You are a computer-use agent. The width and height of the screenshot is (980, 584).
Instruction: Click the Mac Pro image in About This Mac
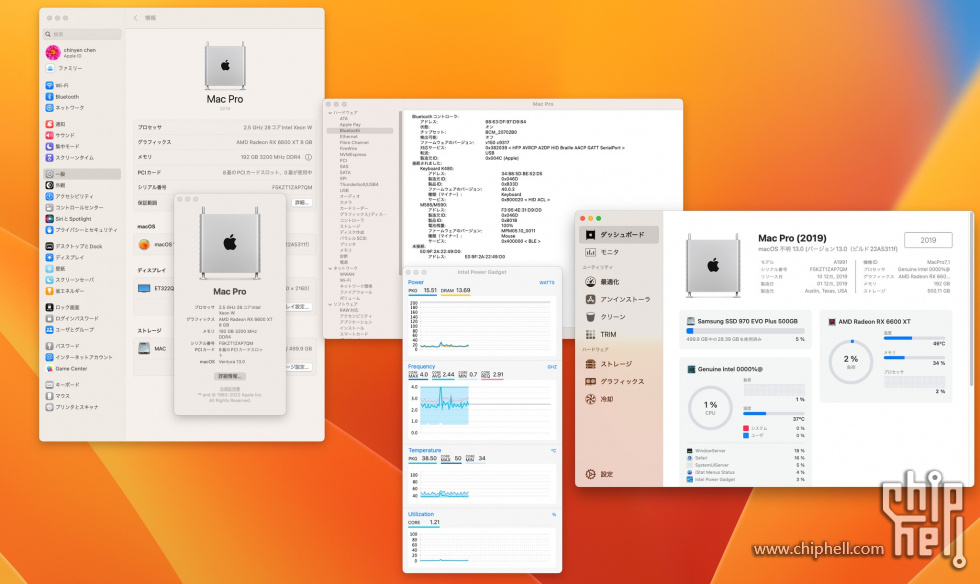[230, 243]
